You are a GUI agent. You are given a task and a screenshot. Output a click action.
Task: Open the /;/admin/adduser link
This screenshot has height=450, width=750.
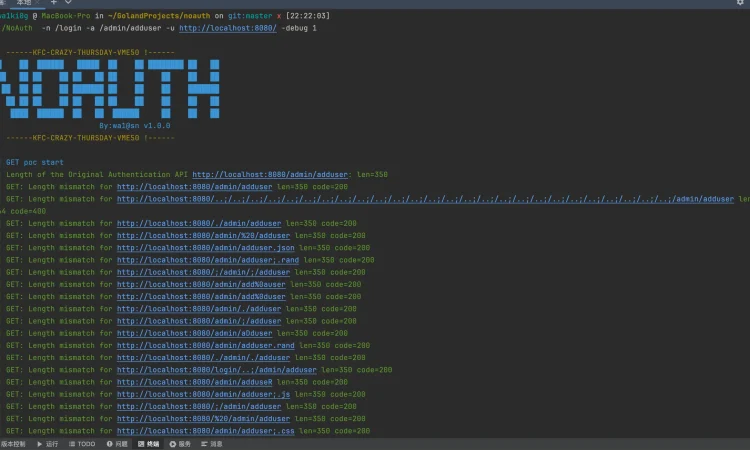pos(199,406)
